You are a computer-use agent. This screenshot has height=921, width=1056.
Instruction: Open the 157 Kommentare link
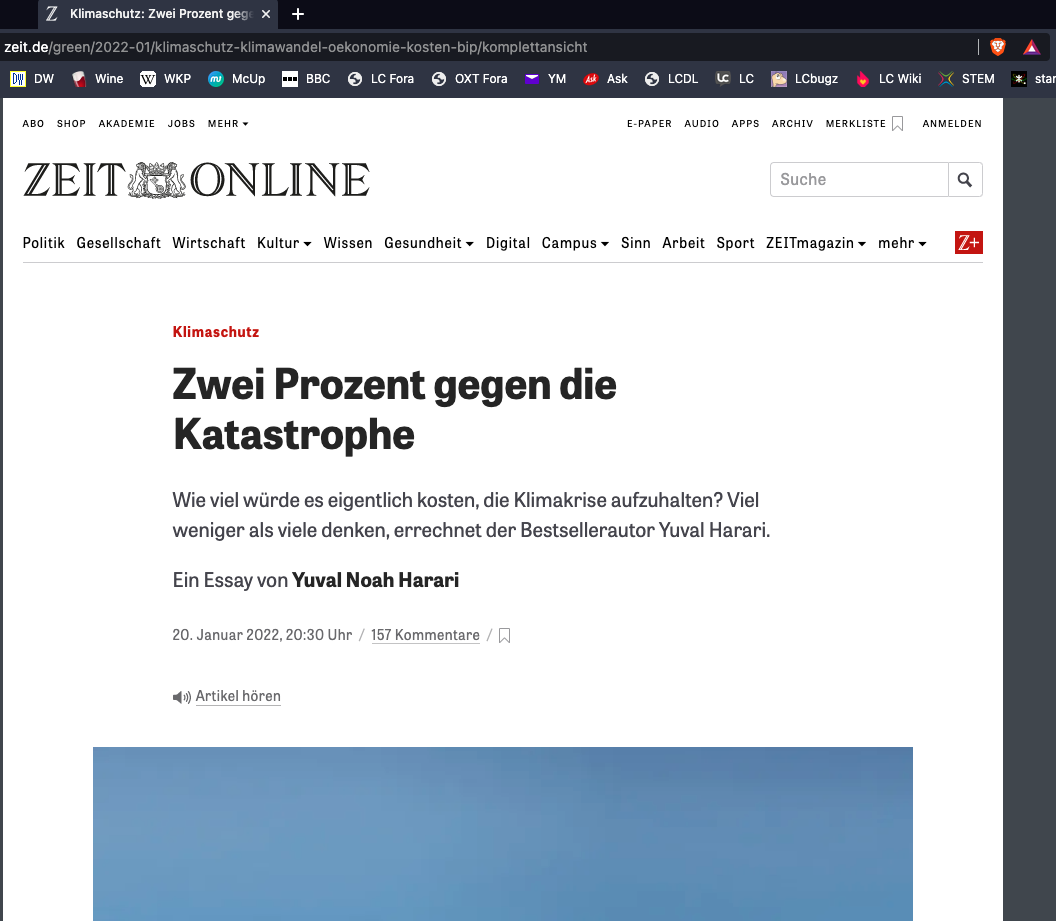[x=425, y=635]
